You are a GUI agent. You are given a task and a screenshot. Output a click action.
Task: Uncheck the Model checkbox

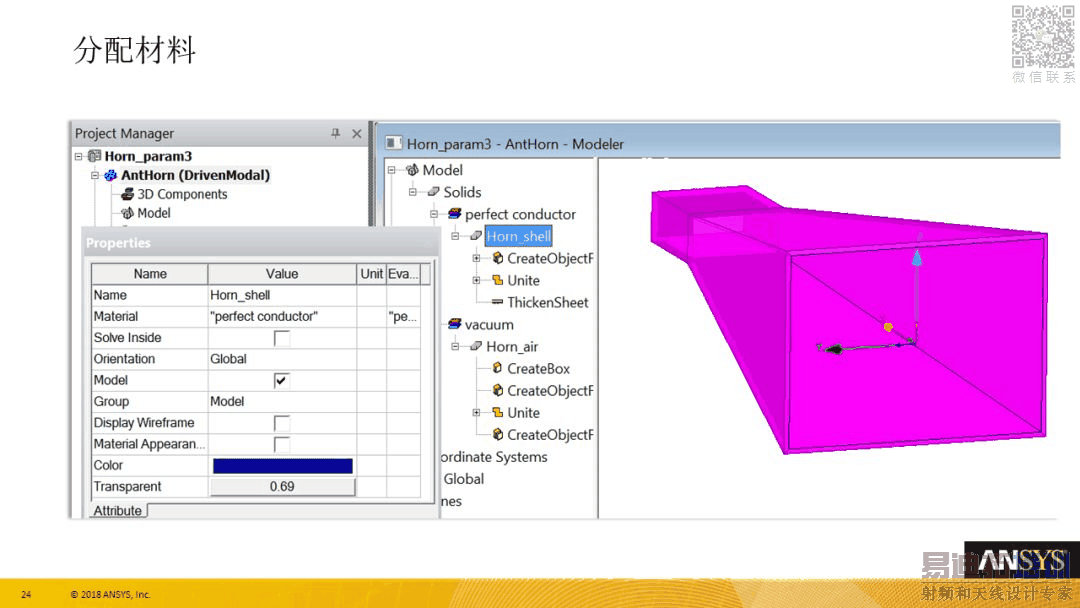click(x=282, y=381)
